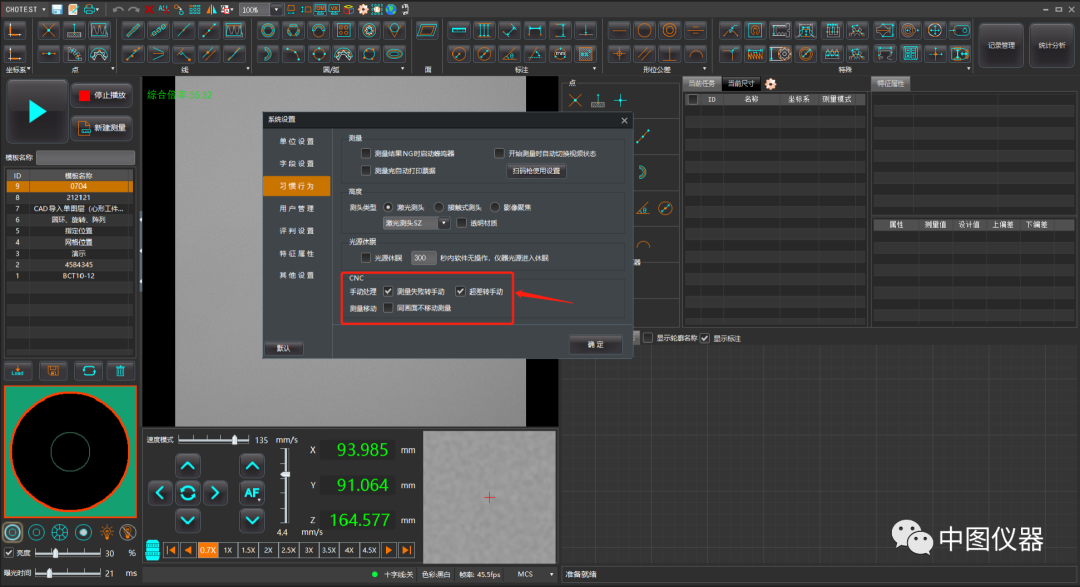The width and height of the screenshot is (1080, 587).
Task: Open 单位设置 settings section
Action: [297, 141]
